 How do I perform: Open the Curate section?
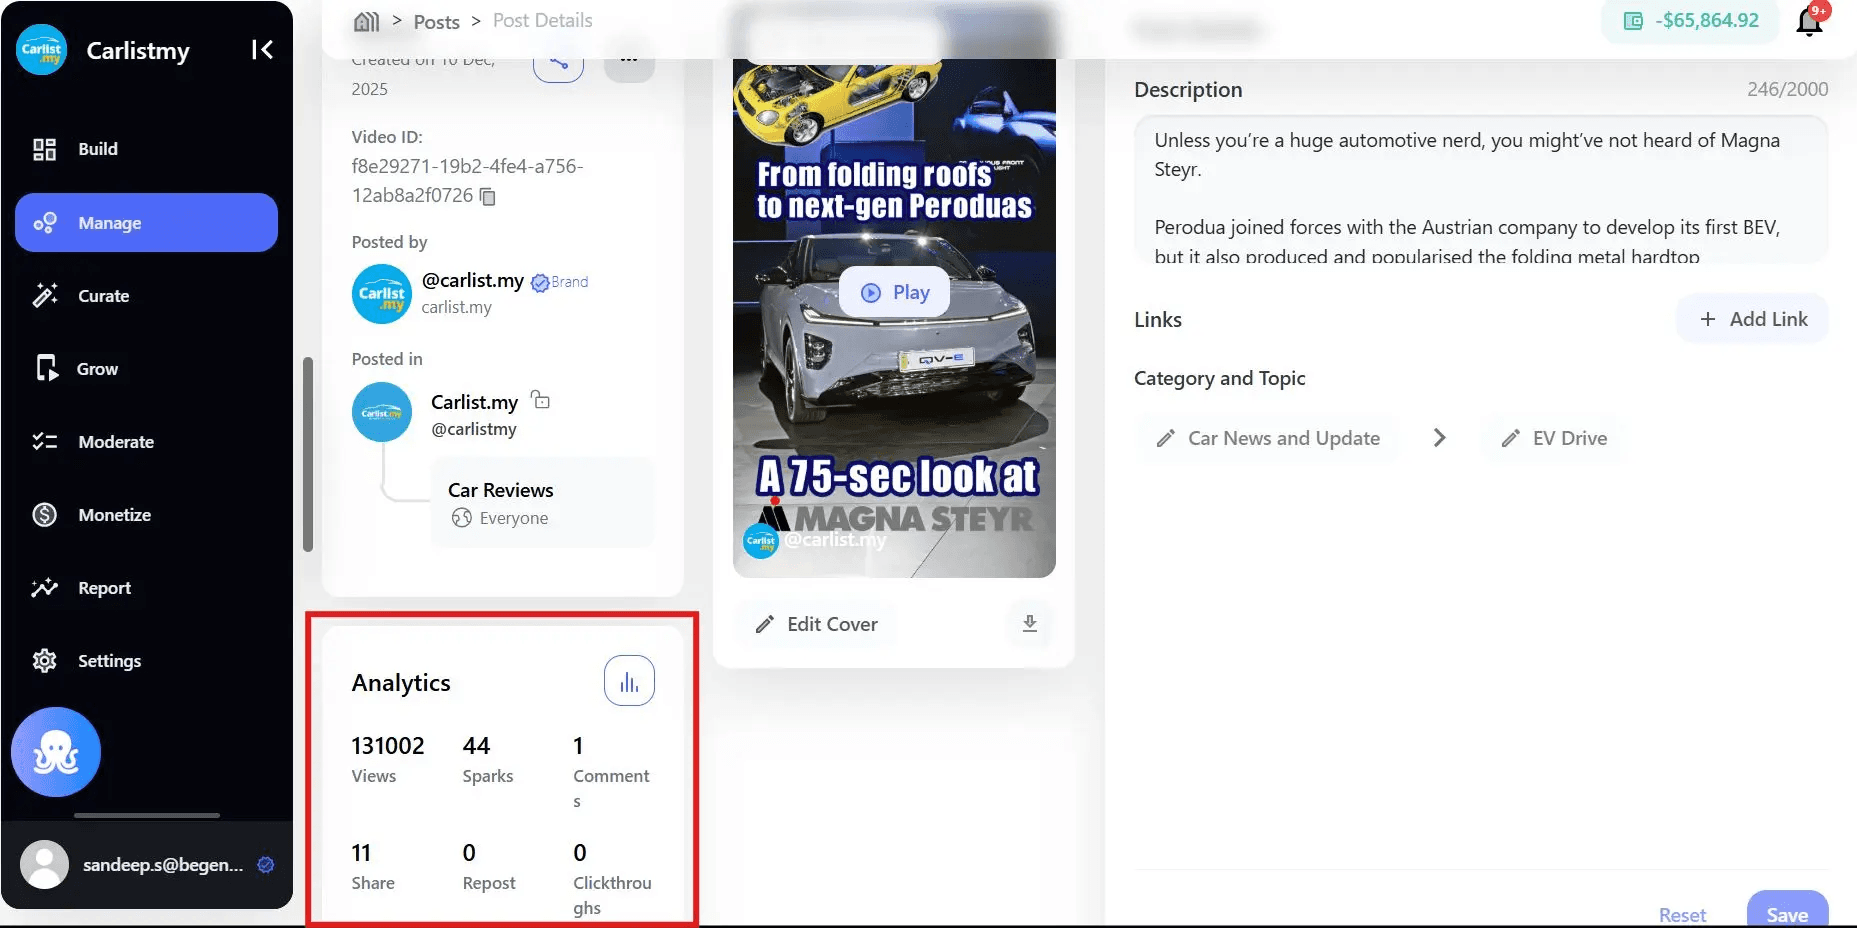(x=146, y=296)
